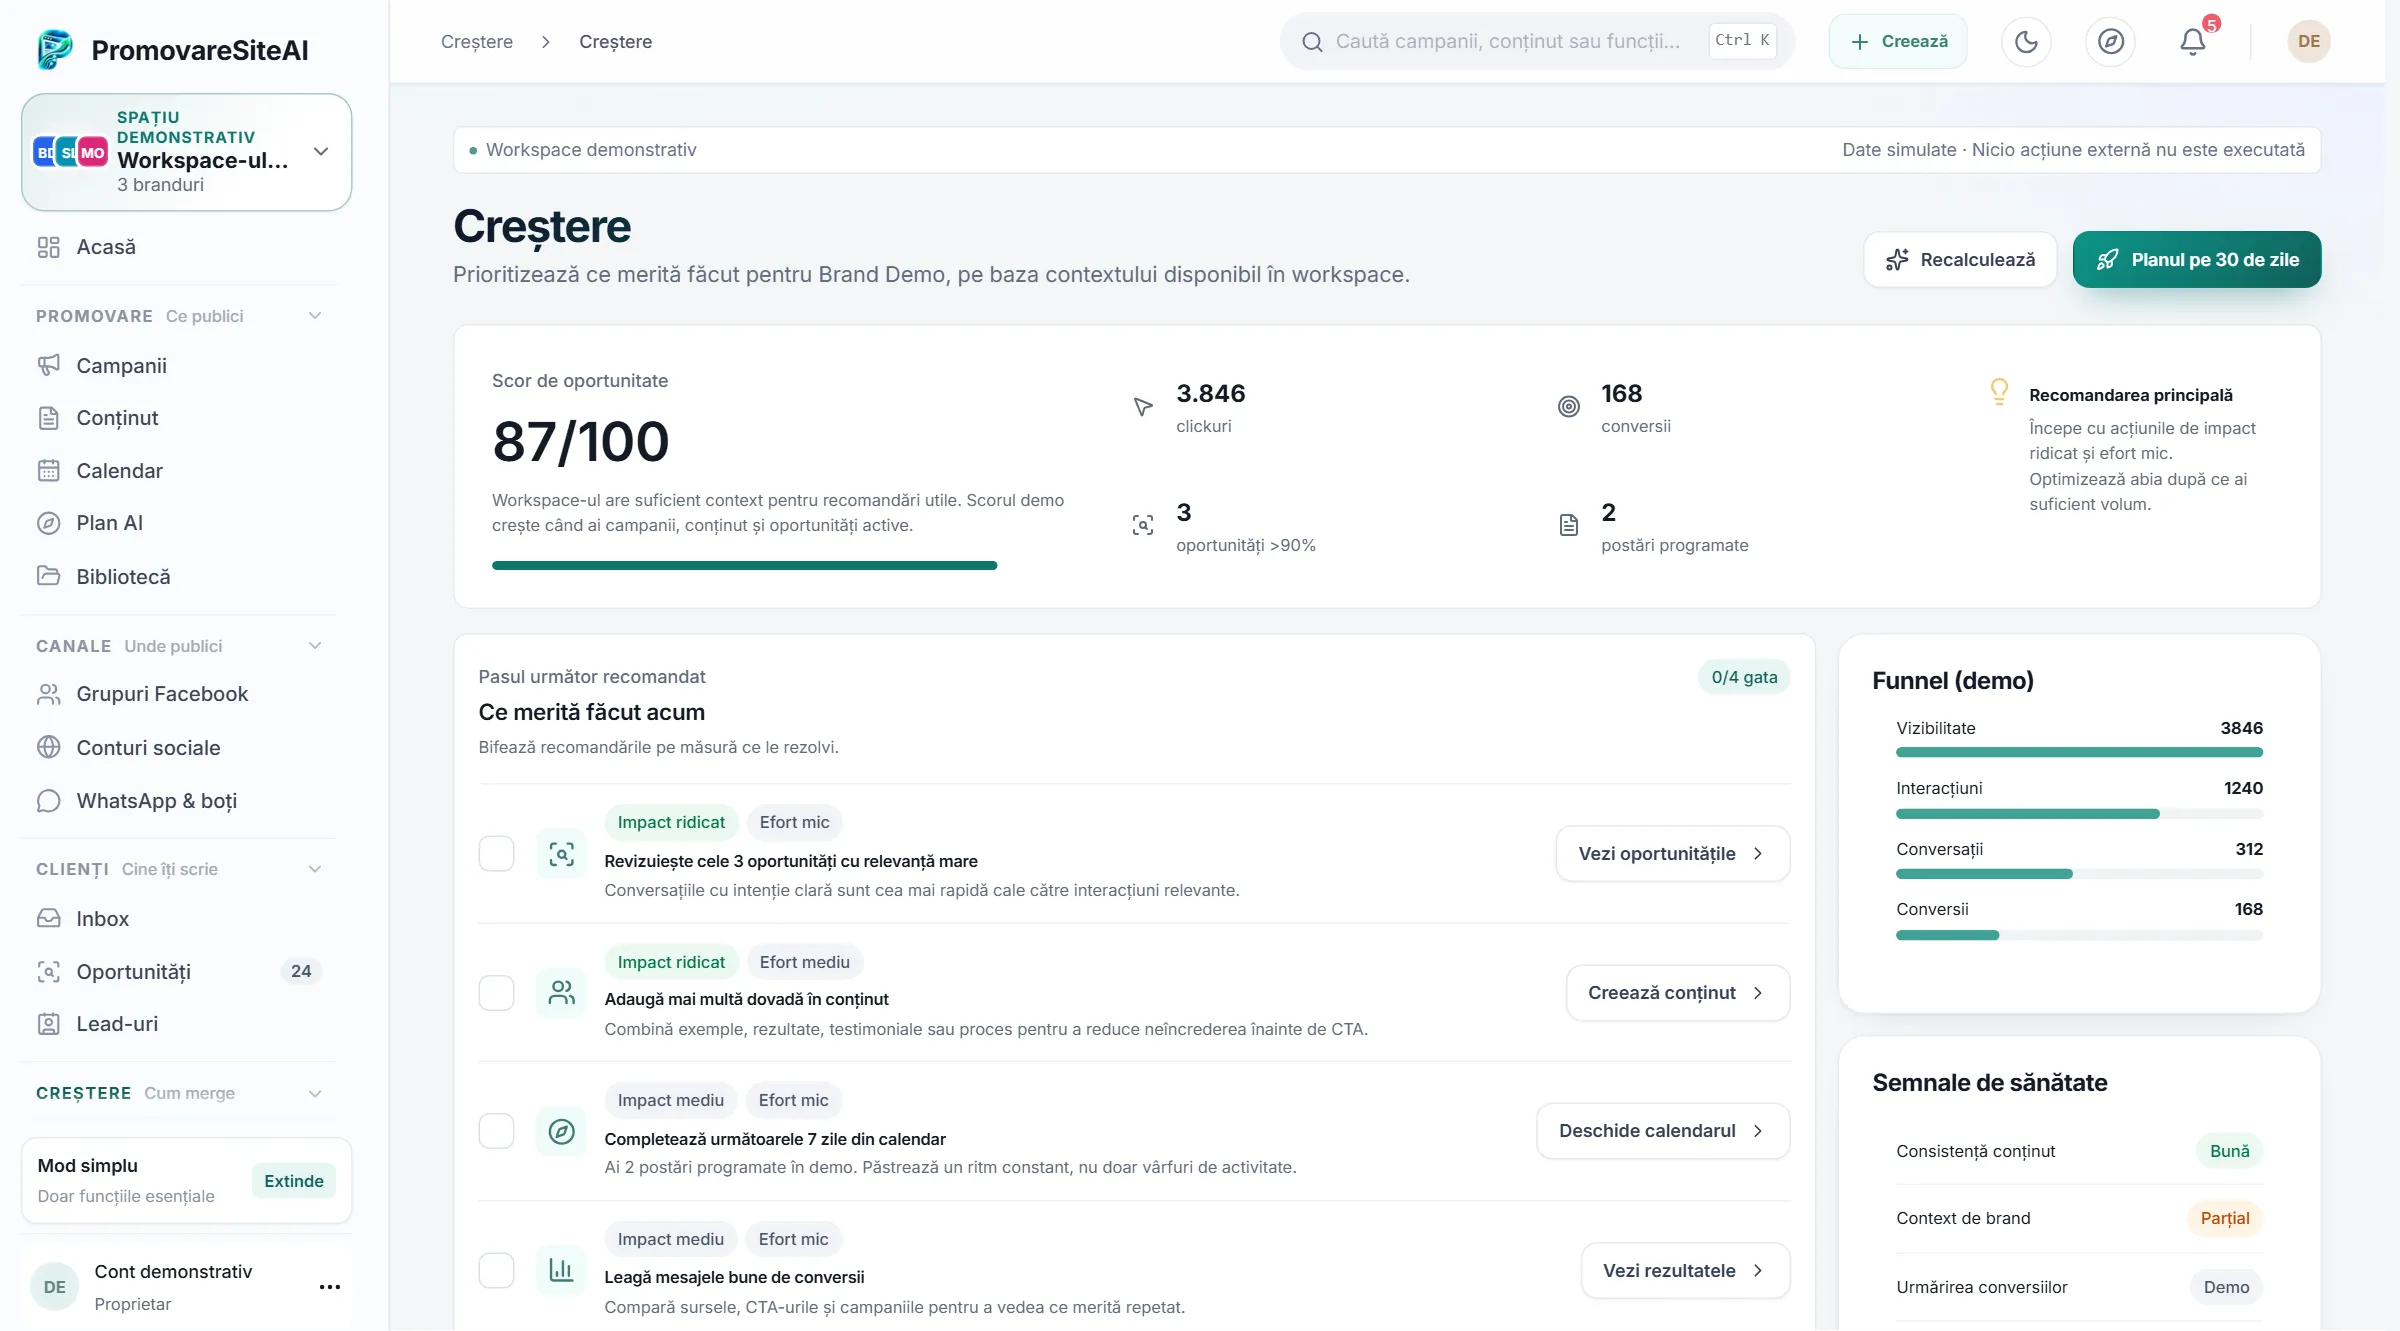Viewport: 2400px width, 1331px height.
Task: Open Planul pe 30 de zile
Action: point(2197,260)
